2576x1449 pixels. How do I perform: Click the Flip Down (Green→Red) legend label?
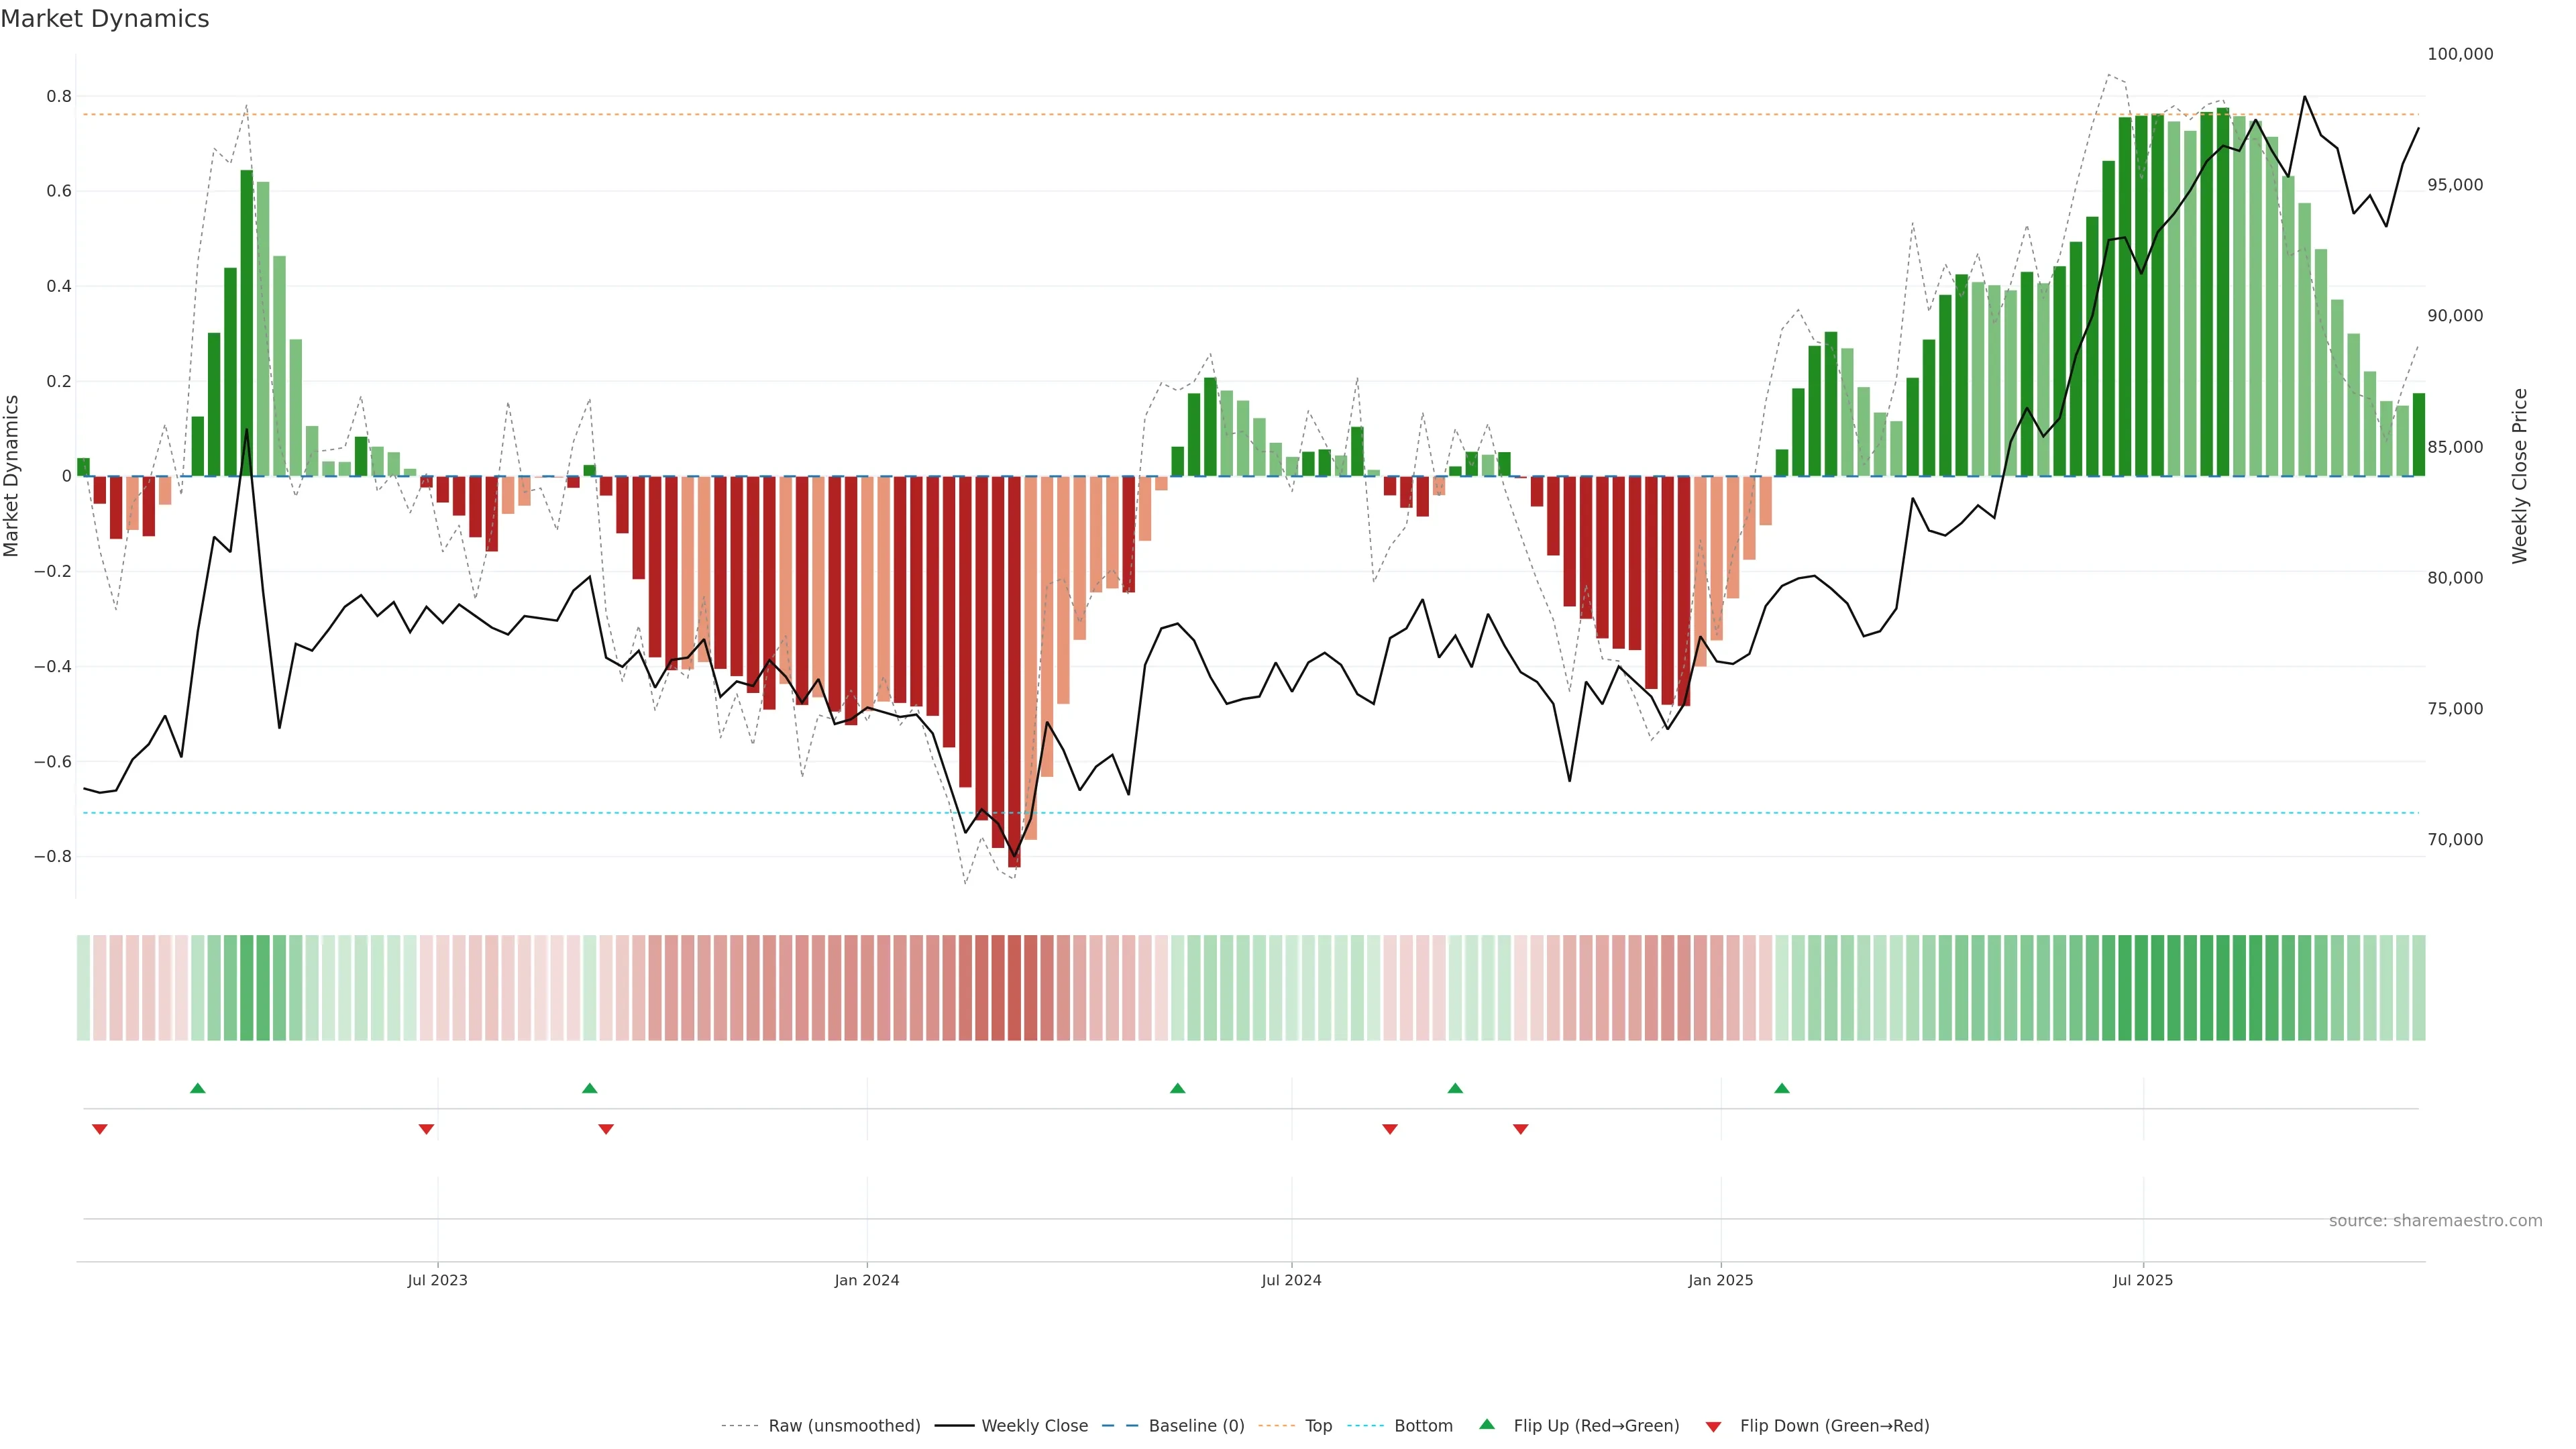pyautogui.click(x=1834, y=1426)
